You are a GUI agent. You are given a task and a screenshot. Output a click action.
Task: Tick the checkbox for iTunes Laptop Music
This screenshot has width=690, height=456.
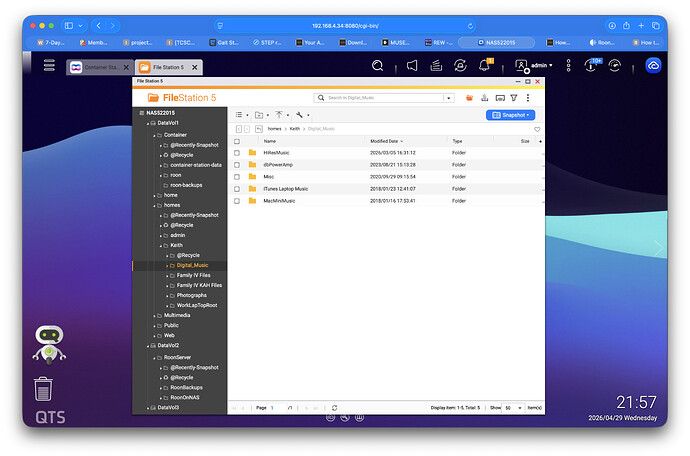click(x=237, y=189)
